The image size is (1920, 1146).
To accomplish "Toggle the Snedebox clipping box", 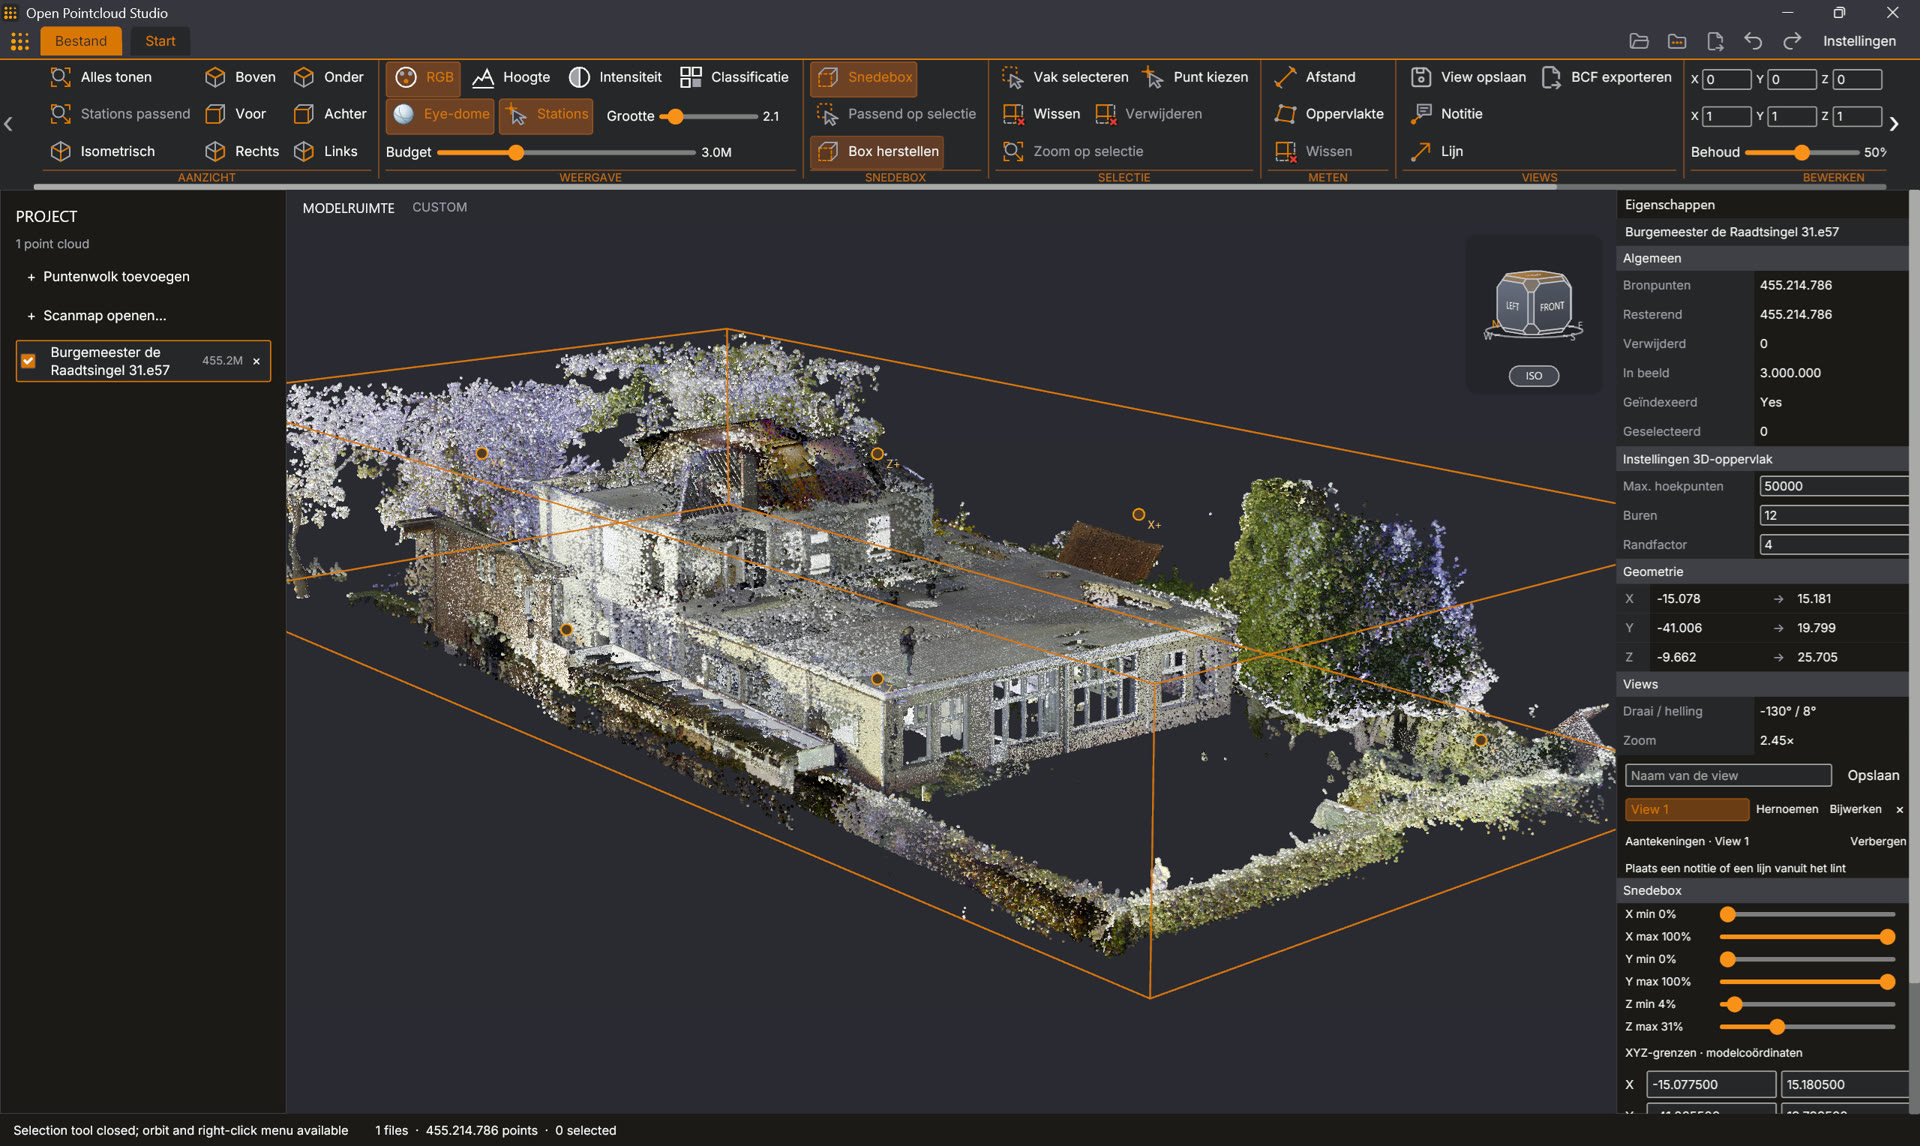I will 864,77.
